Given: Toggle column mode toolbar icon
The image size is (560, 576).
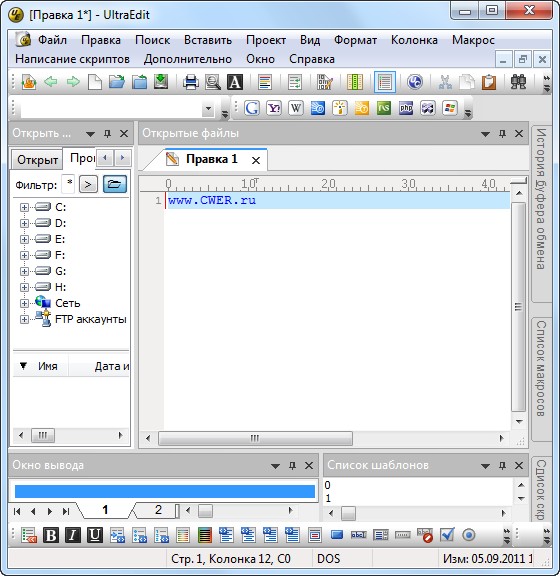Looking at the screenshot, I should 355,82.
